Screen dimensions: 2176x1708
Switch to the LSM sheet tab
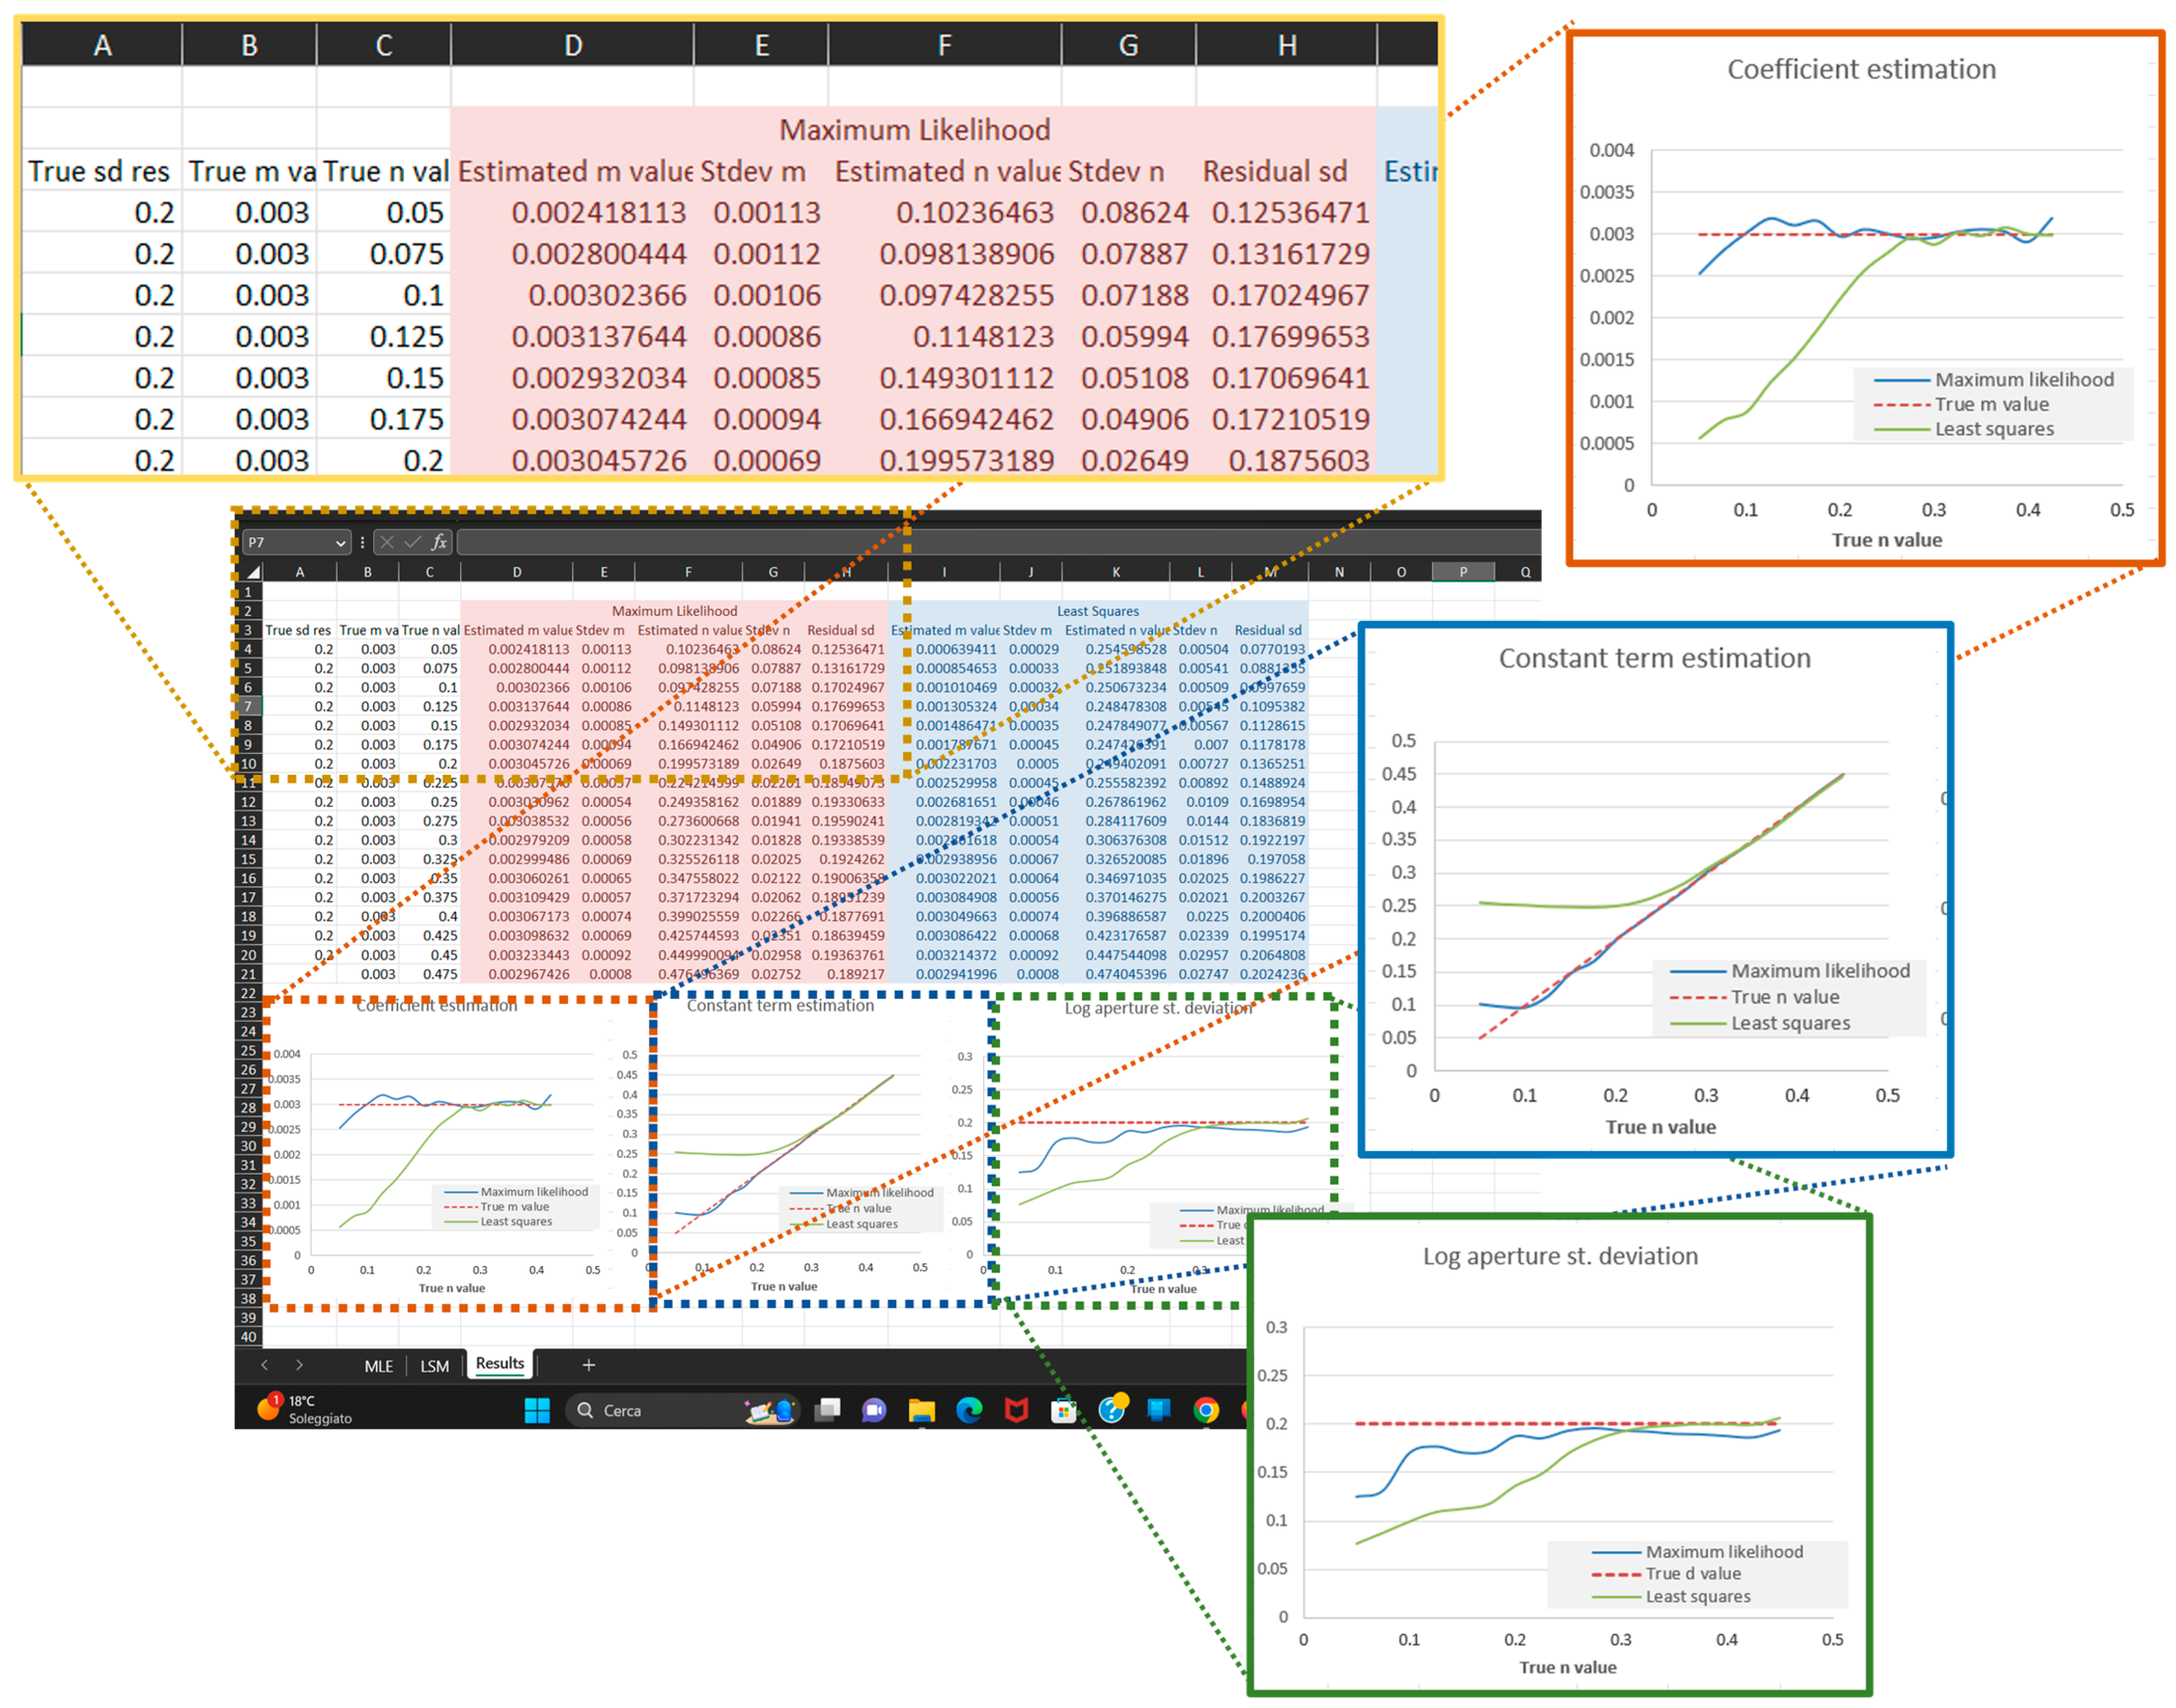tap(434, 1366)
